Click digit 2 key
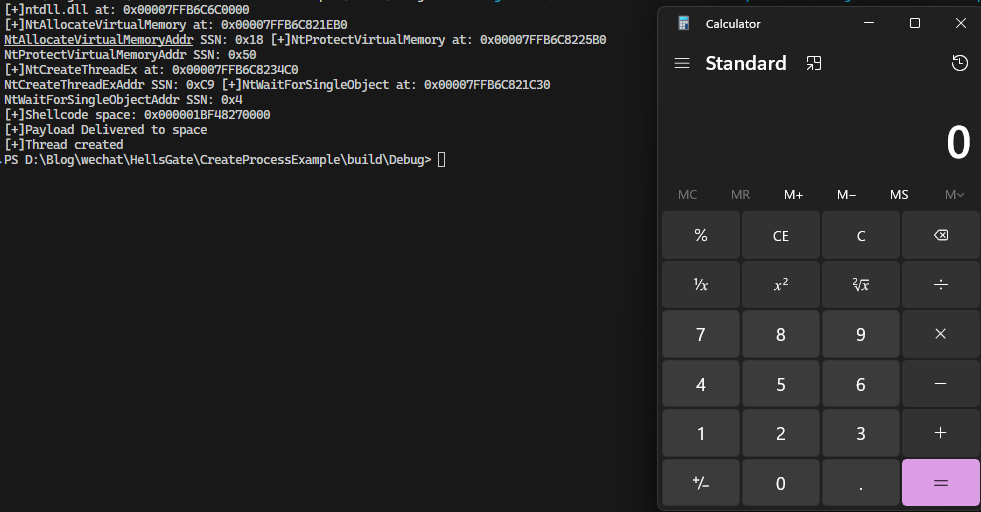This screenshot has height=512, width=981. click(x=781, y=433)
